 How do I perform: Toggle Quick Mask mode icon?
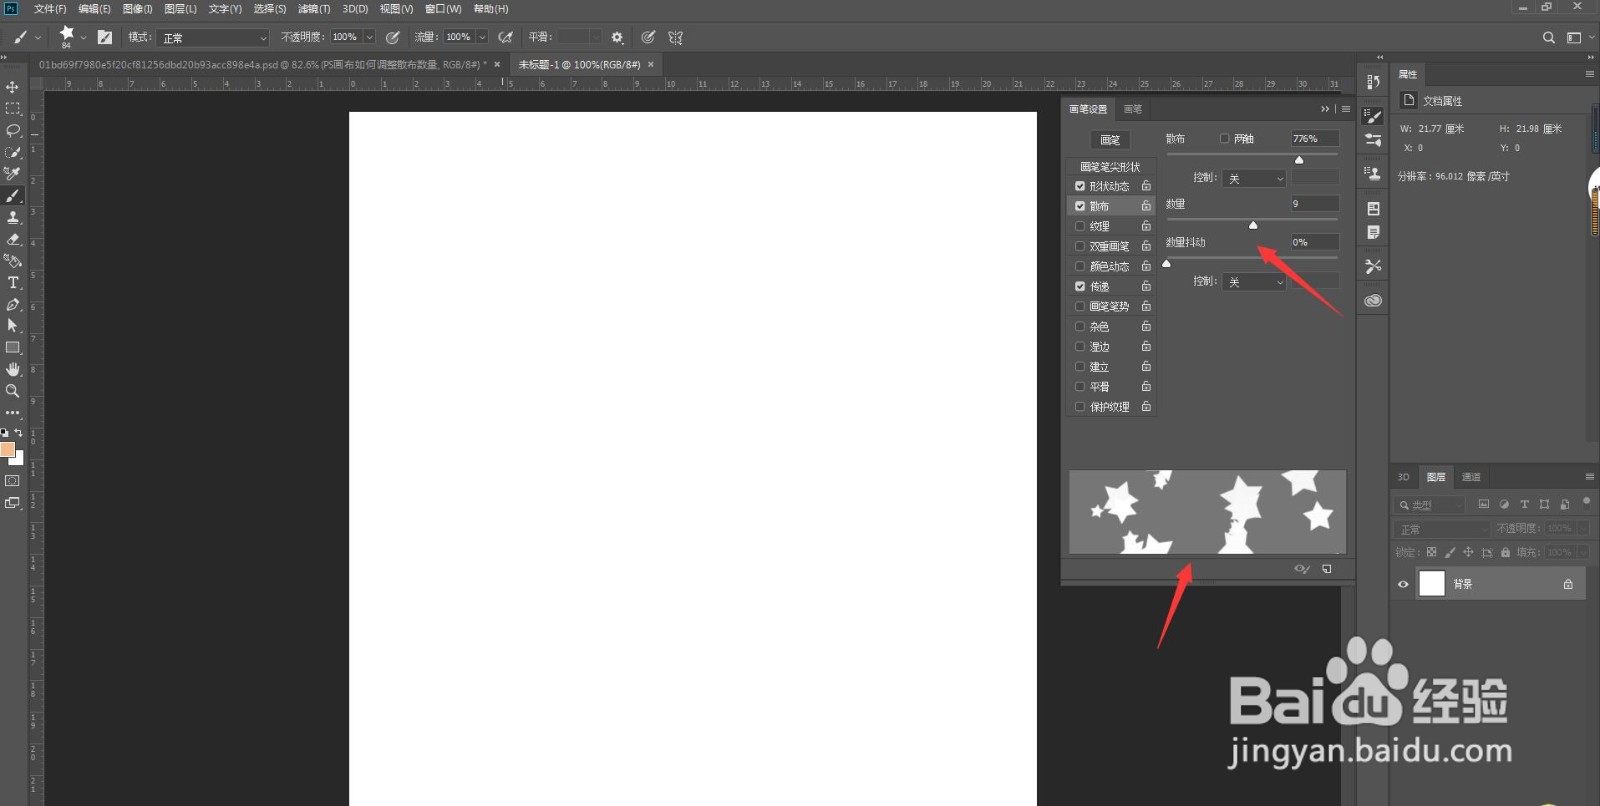point(13,481)
